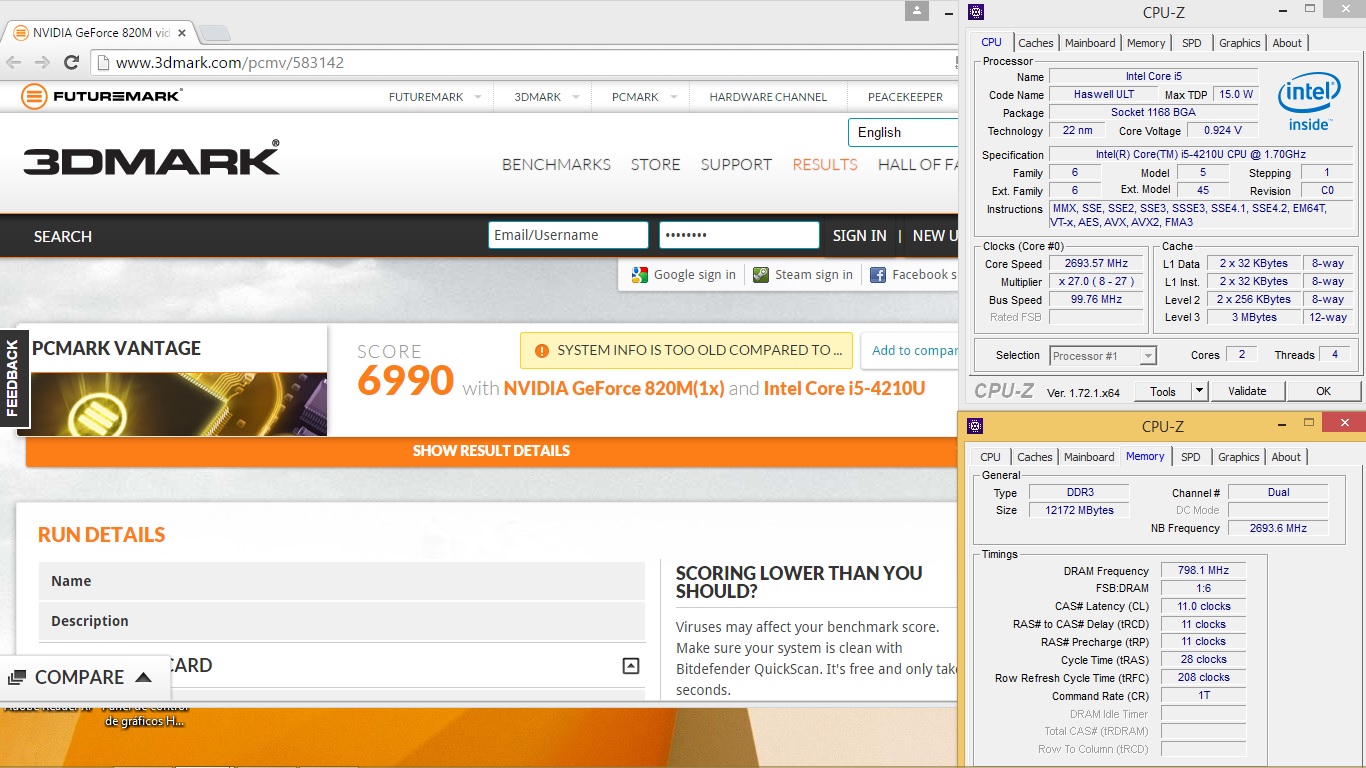Screen dimensions: 1366x768
Task: Select SPD tab in lower CPU-Z window
Action: (x=1191, y=457)
